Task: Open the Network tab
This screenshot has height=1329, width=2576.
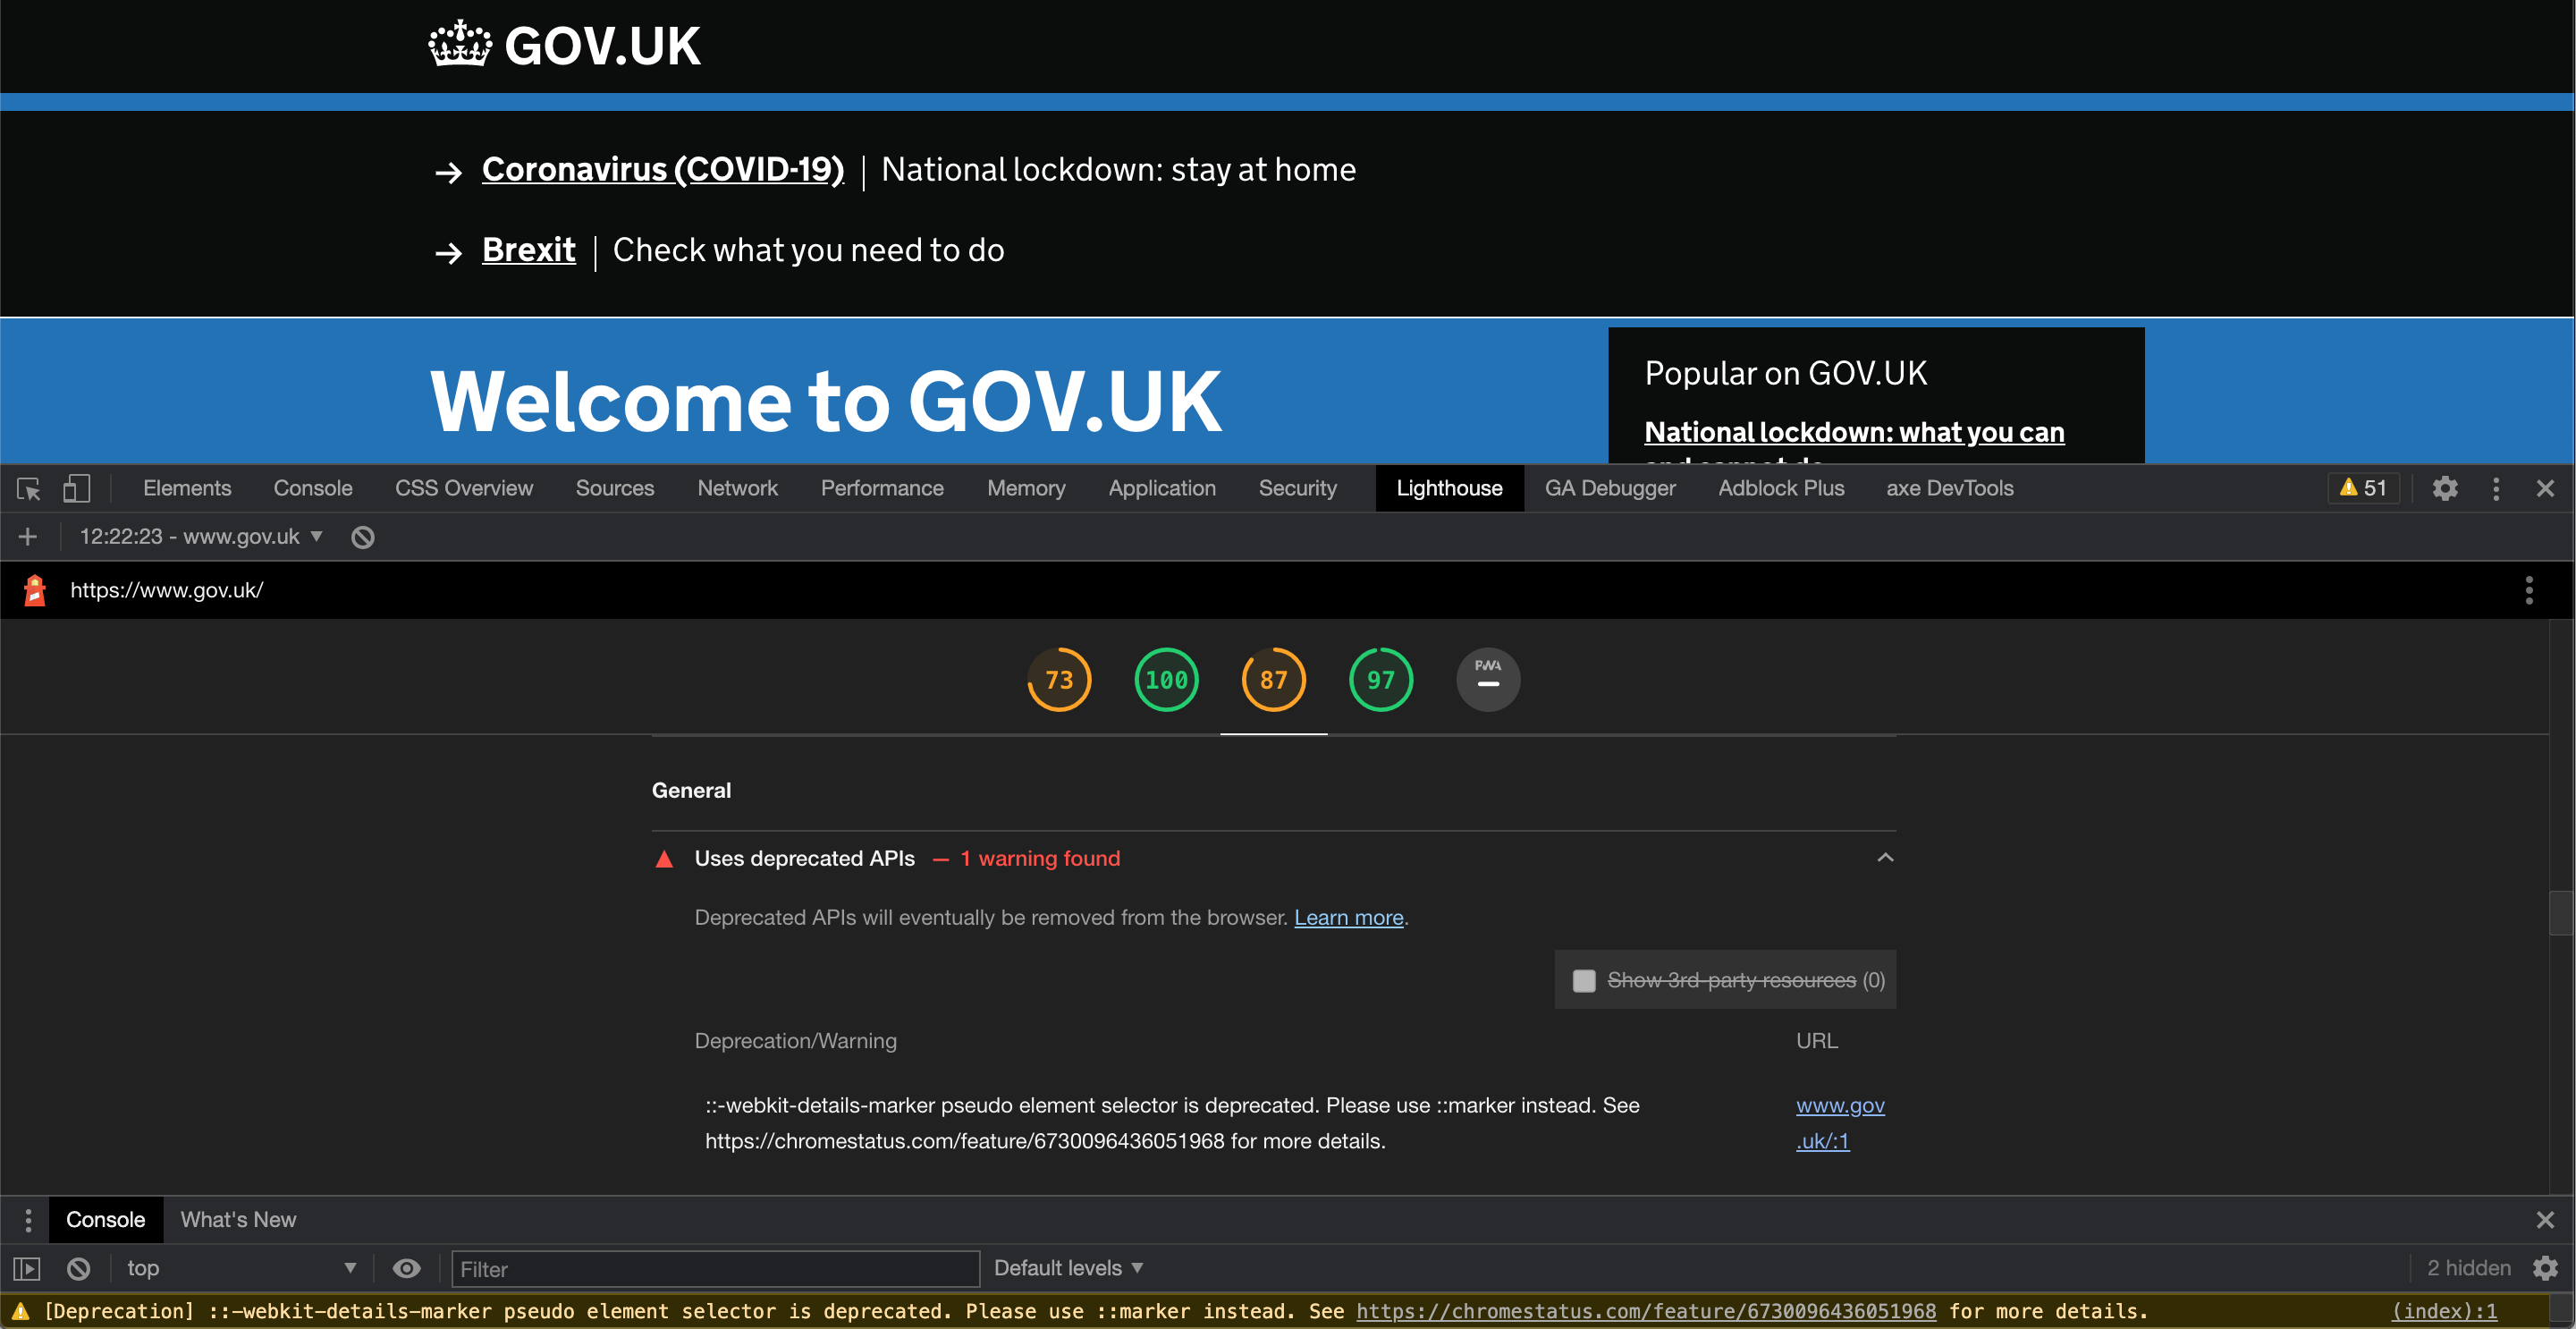Action: (738, 488)
